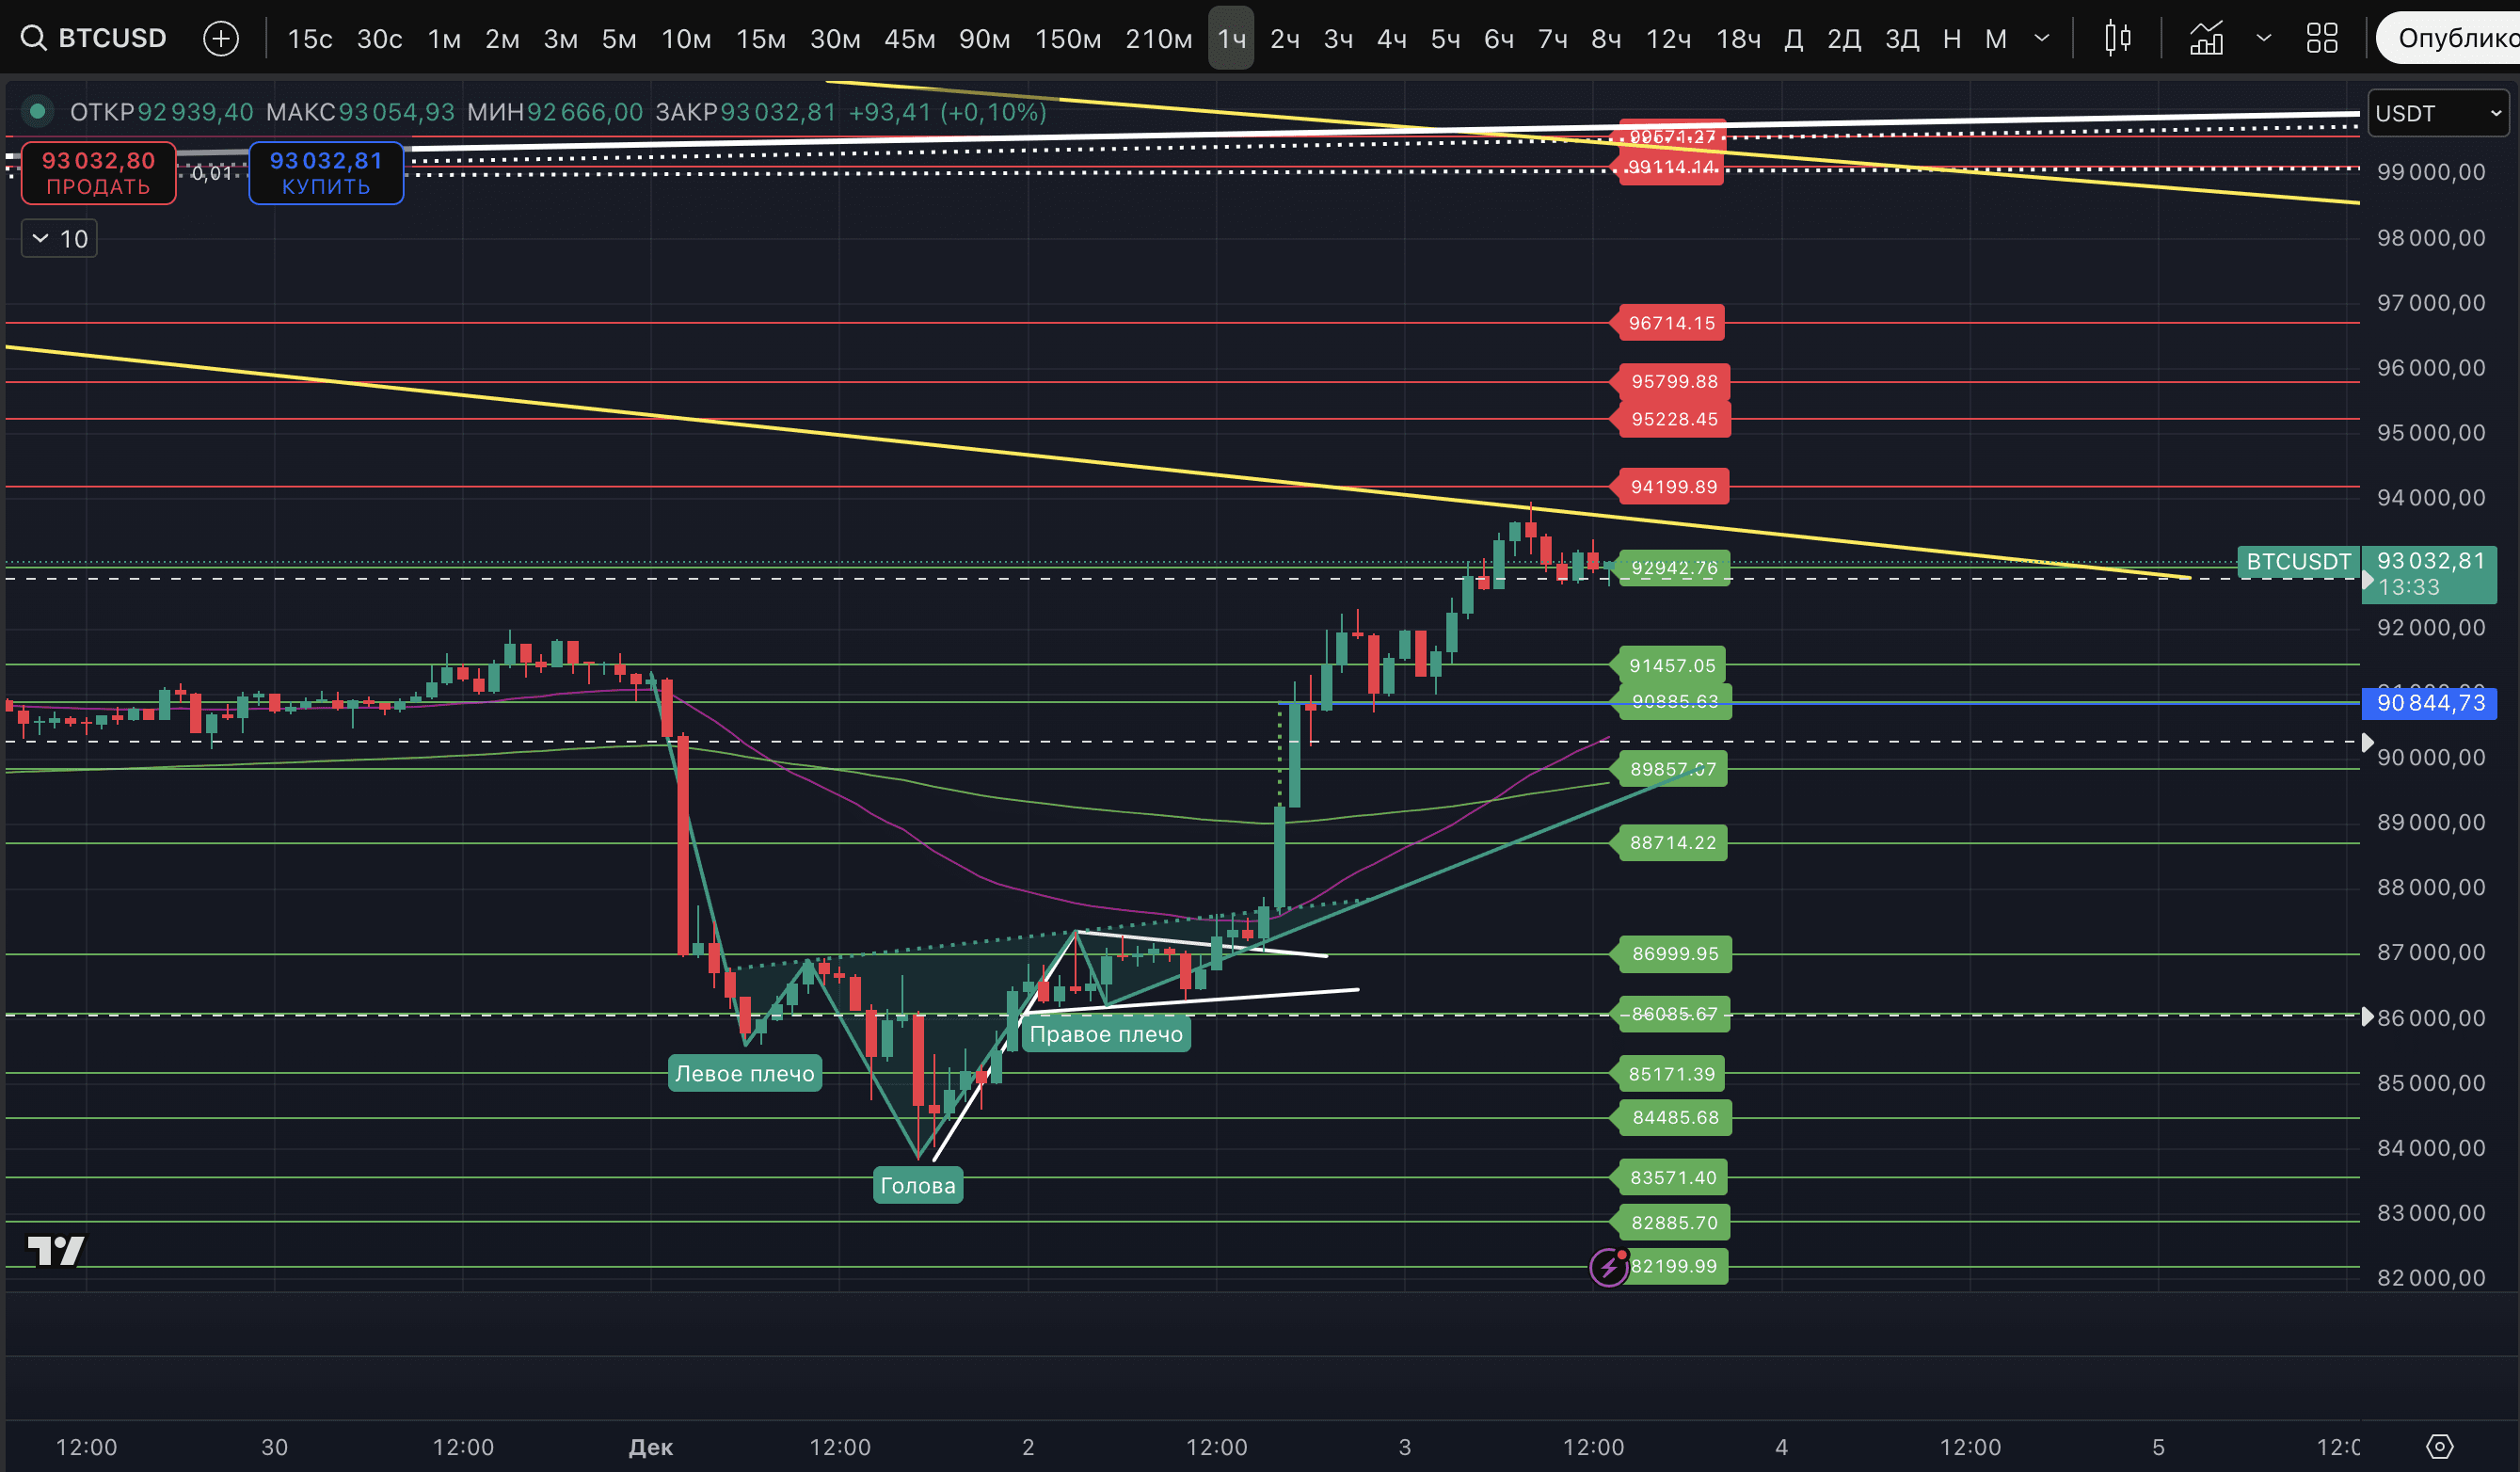Select the Д daily timeframe
This screenshot has height=1472, width=2520.
pyautogui.click(x=1793, y=38)
